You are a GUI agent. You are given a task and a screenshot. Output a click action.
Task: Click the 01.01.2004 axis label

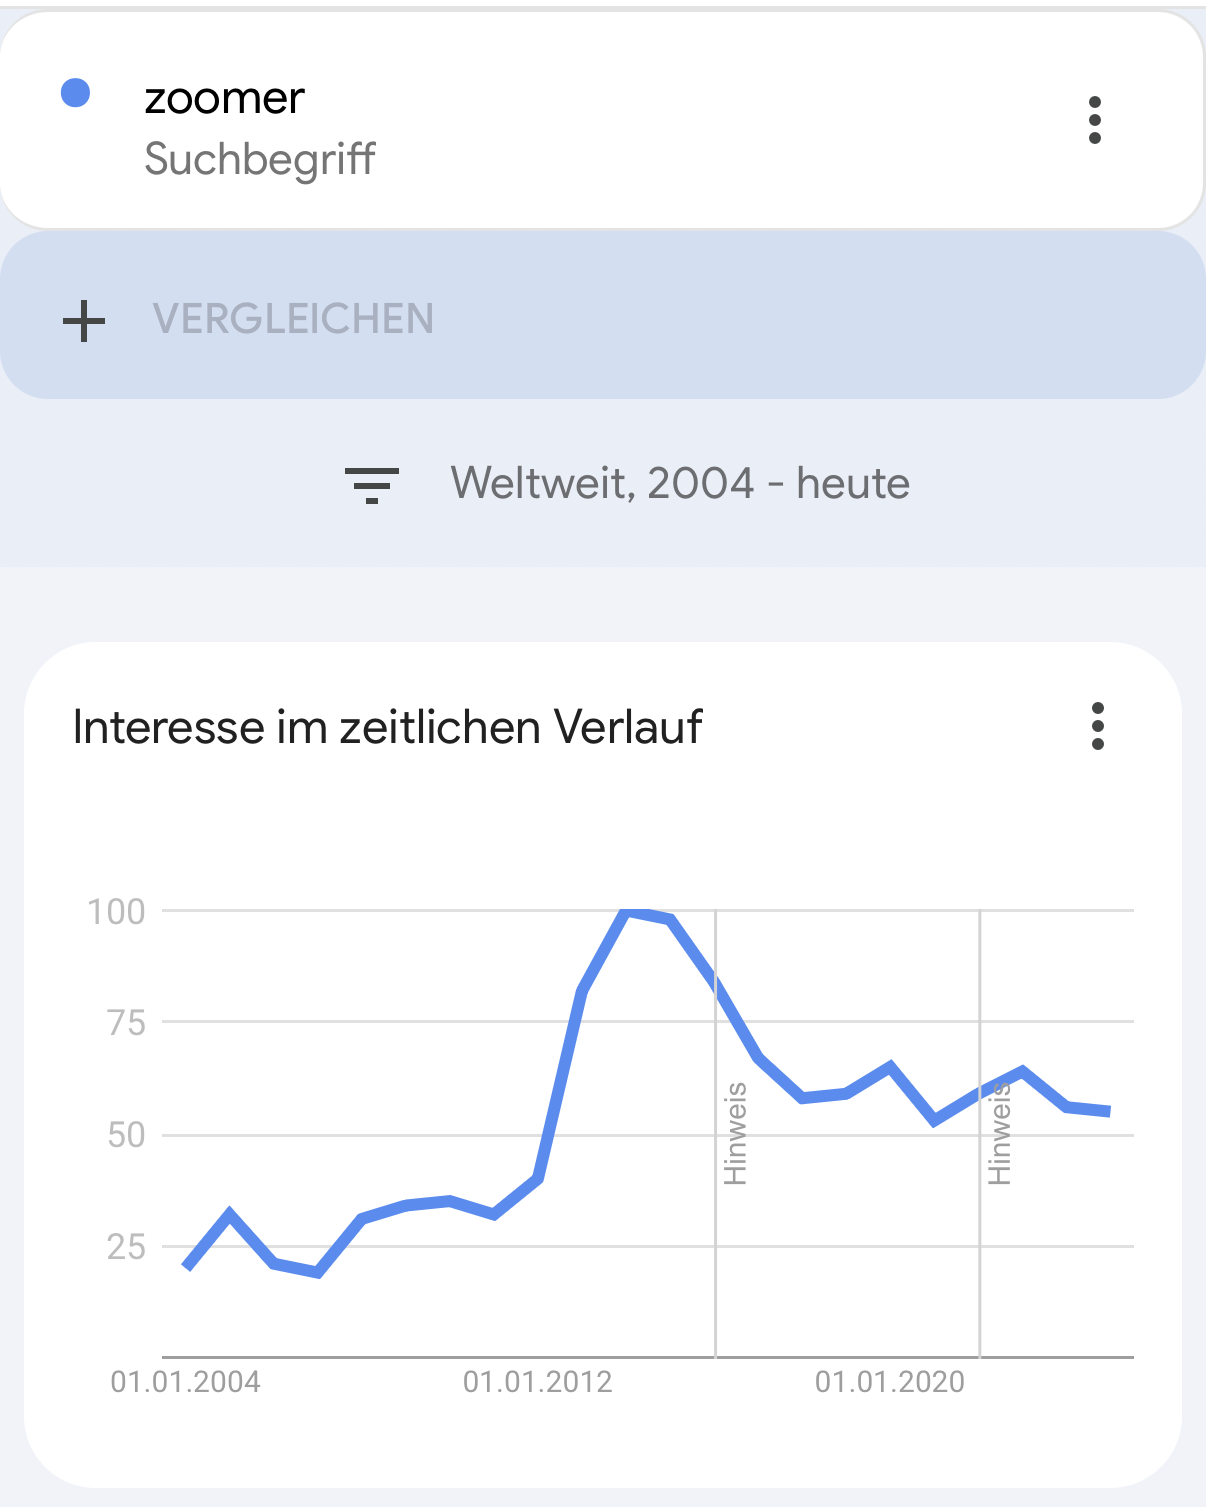coord(185,1382)
